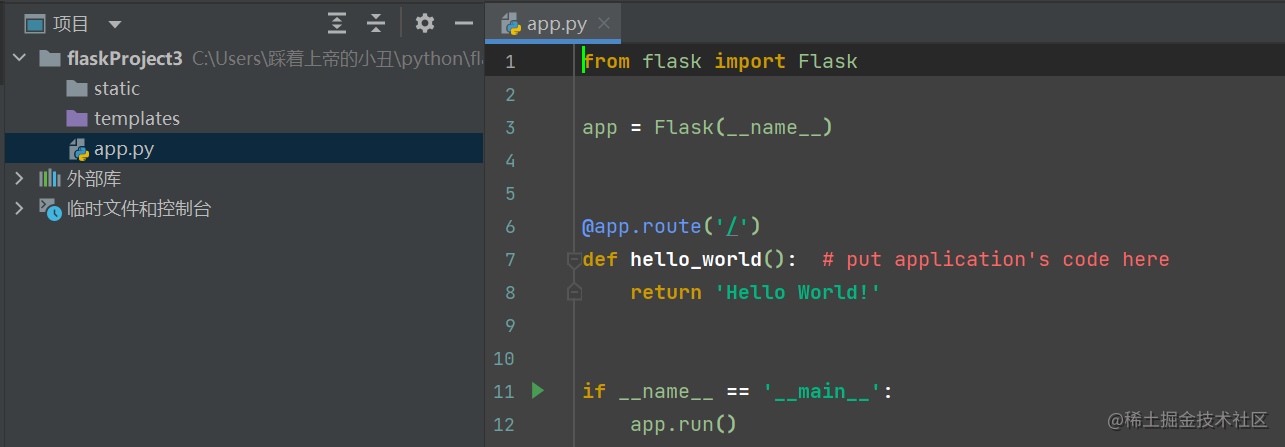
Task: Click the Expand All icon
Action: click(x=338, y=23)
